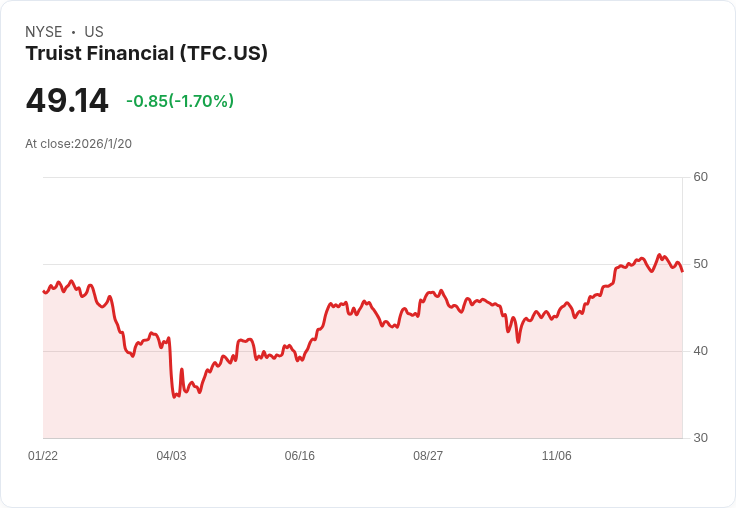This screenshot has width=736, height=508.
Task: Select the 01/22 date on x-axis
Action: point(43,456)
